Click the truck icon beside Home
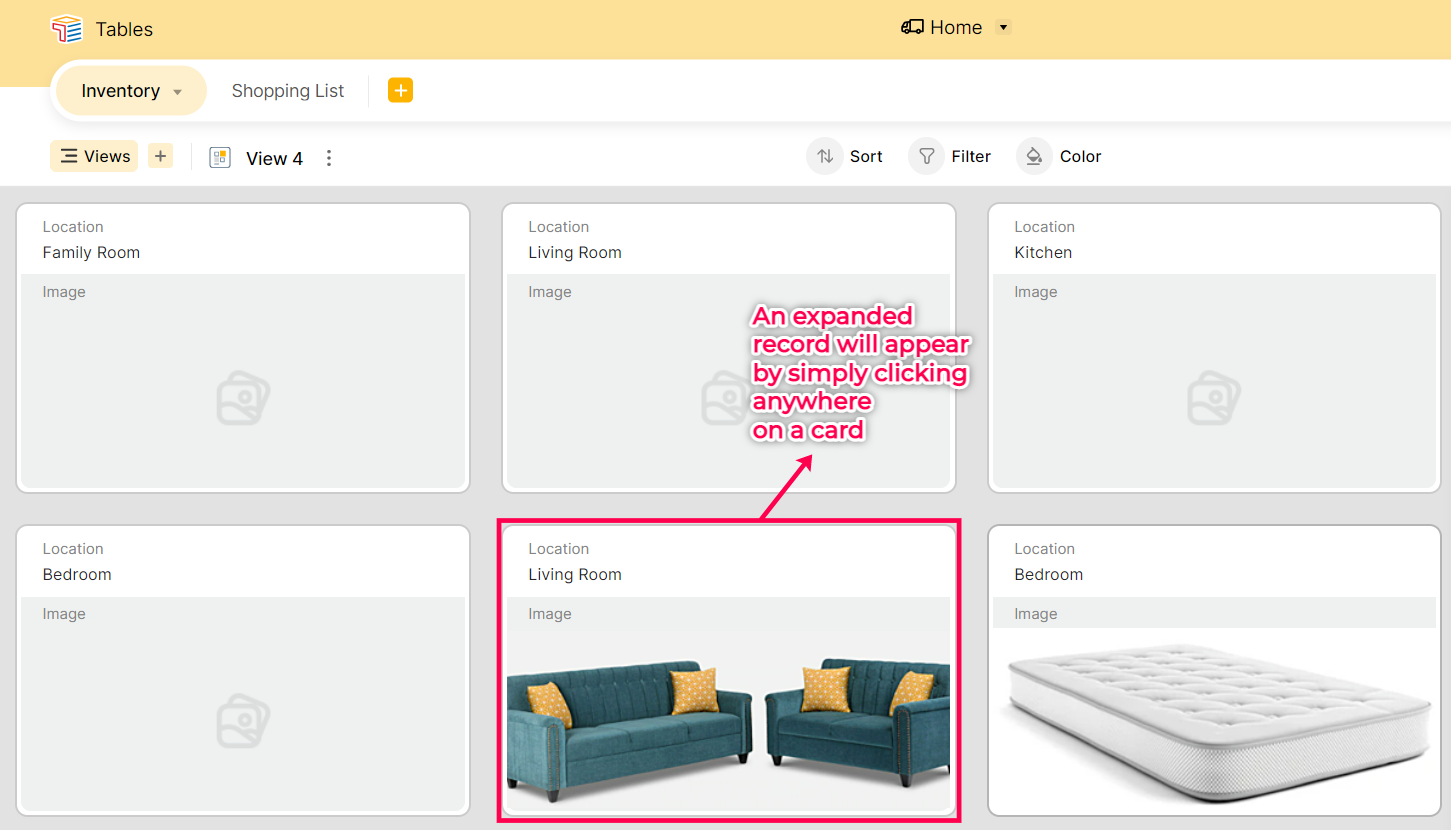The image size is (1451, 830). tap(912, 28)
